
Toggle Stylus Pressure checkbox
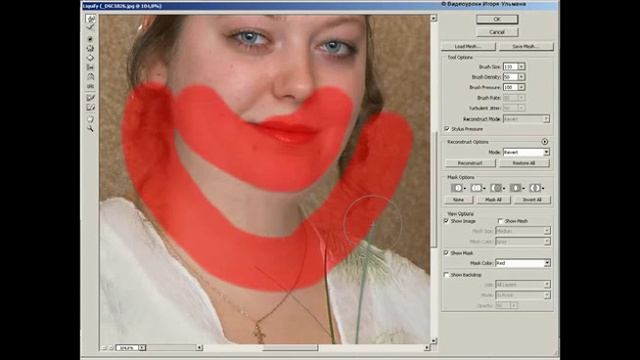click(447, 129)
